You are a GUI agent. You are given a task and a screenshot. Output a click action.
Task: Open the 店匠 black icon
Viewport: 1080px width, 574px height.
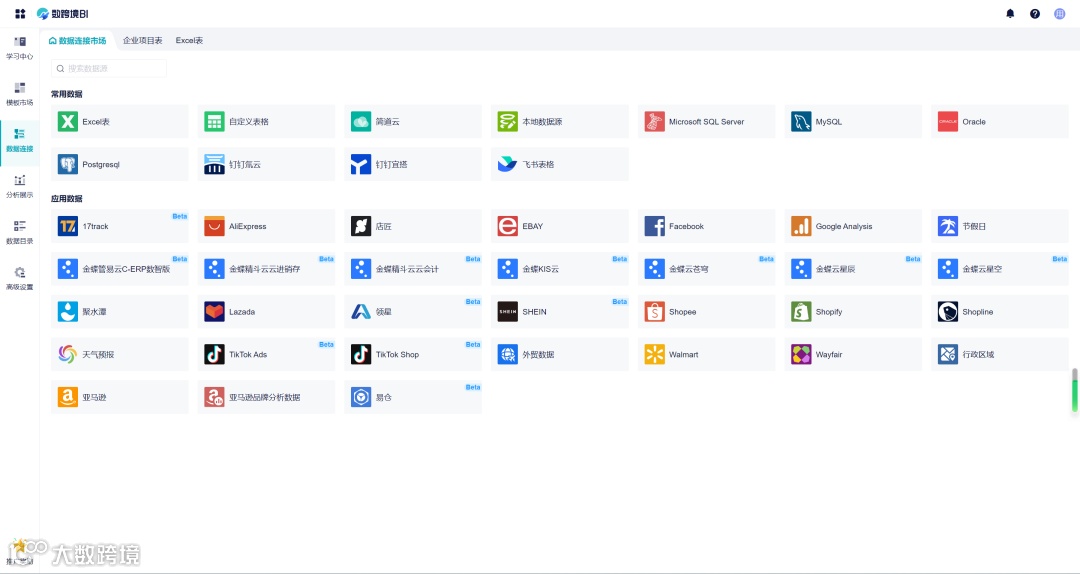click(361, 226)
